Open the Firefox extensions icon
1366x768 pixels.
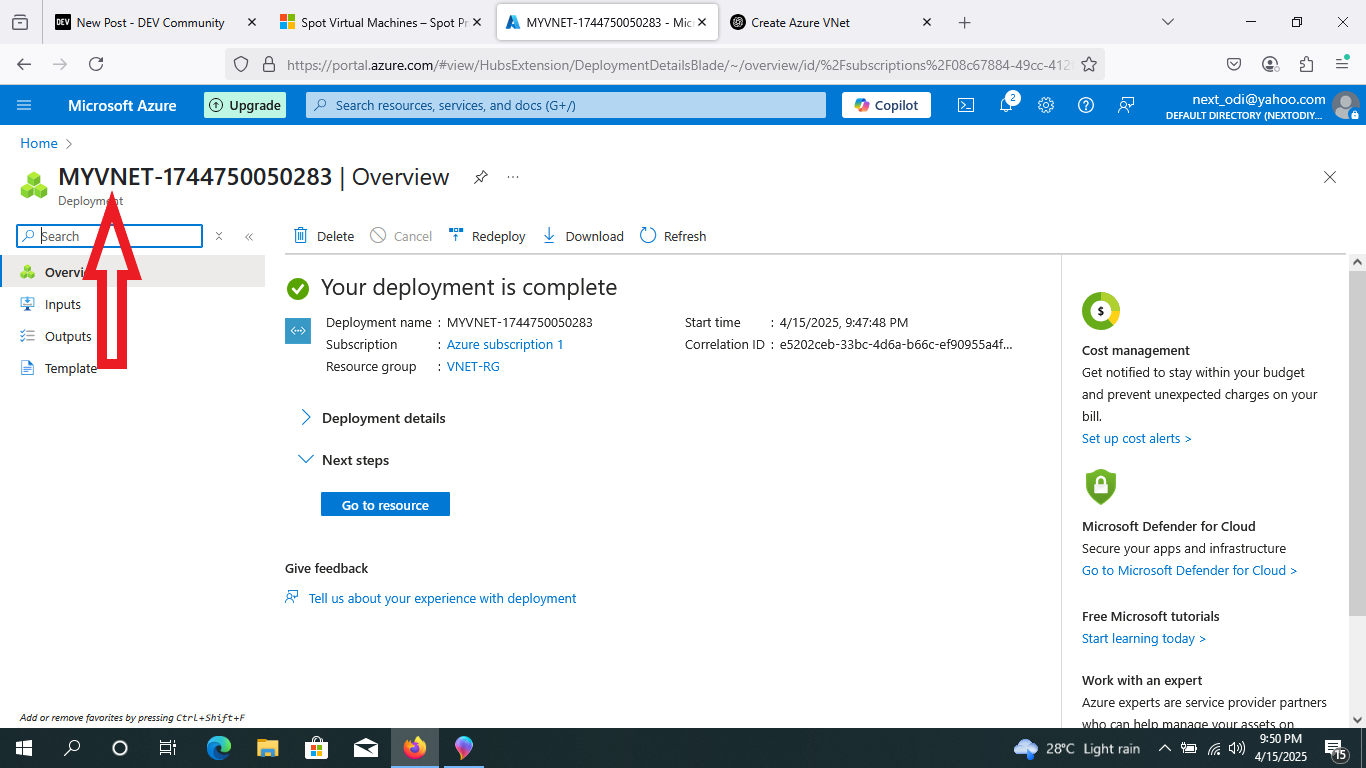[1306, 64]
